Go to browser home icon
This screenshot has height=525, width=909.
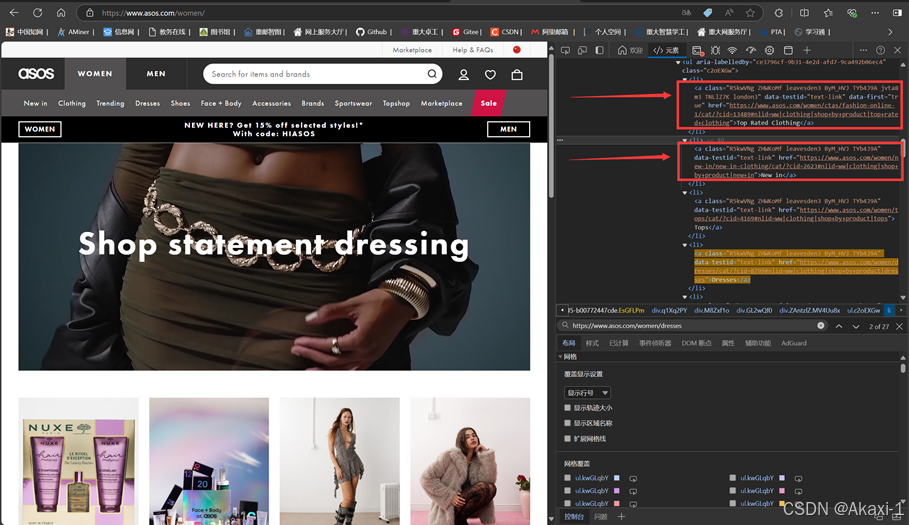point(61,12)
